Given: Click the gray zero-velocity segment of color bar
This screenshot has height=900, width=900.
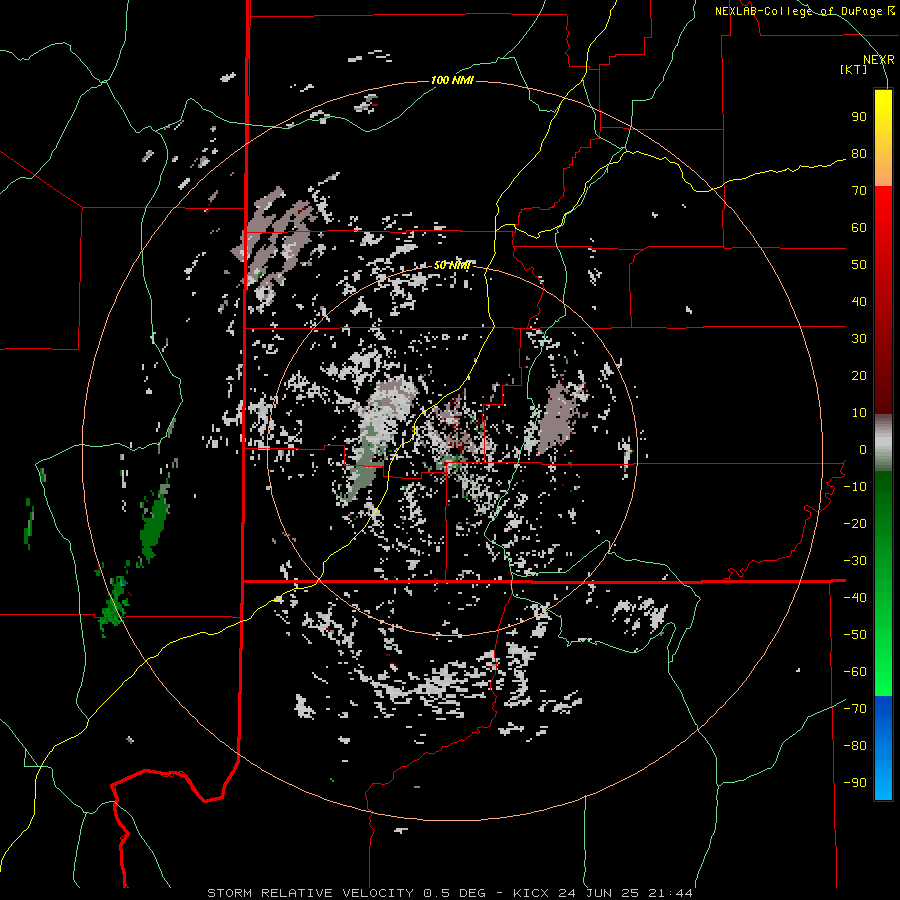Looking at the screenshot, I should click(883, 443).
